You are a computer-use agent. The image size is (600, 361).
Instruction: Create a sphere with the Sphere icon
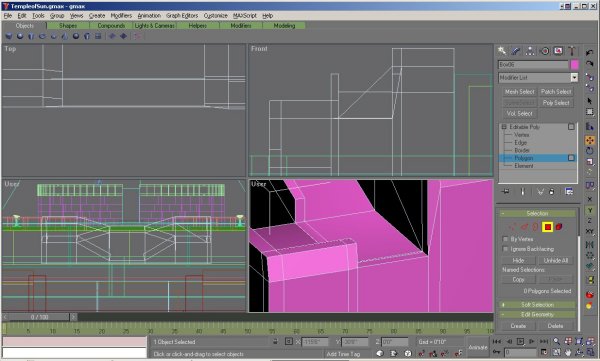coord(20,36)
